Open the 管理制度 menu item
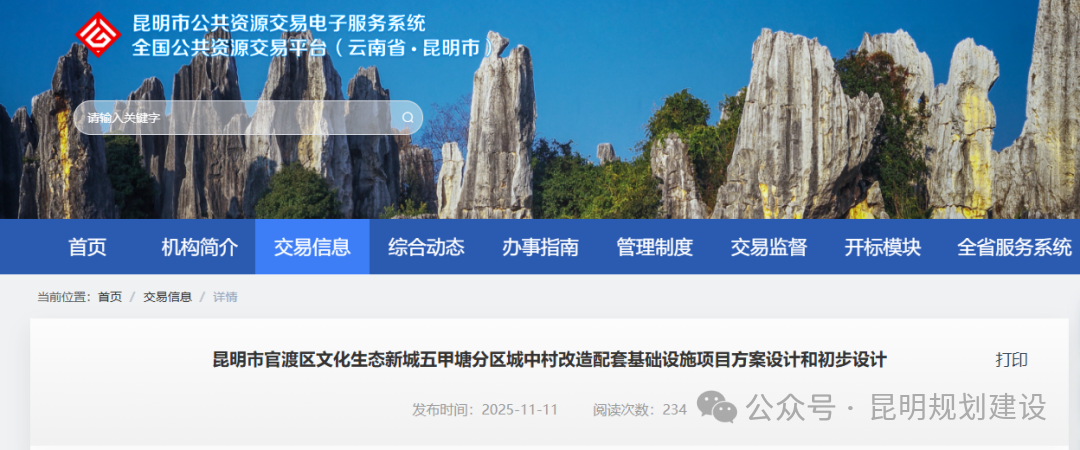 pyautogui.click(x=654, y=247)
